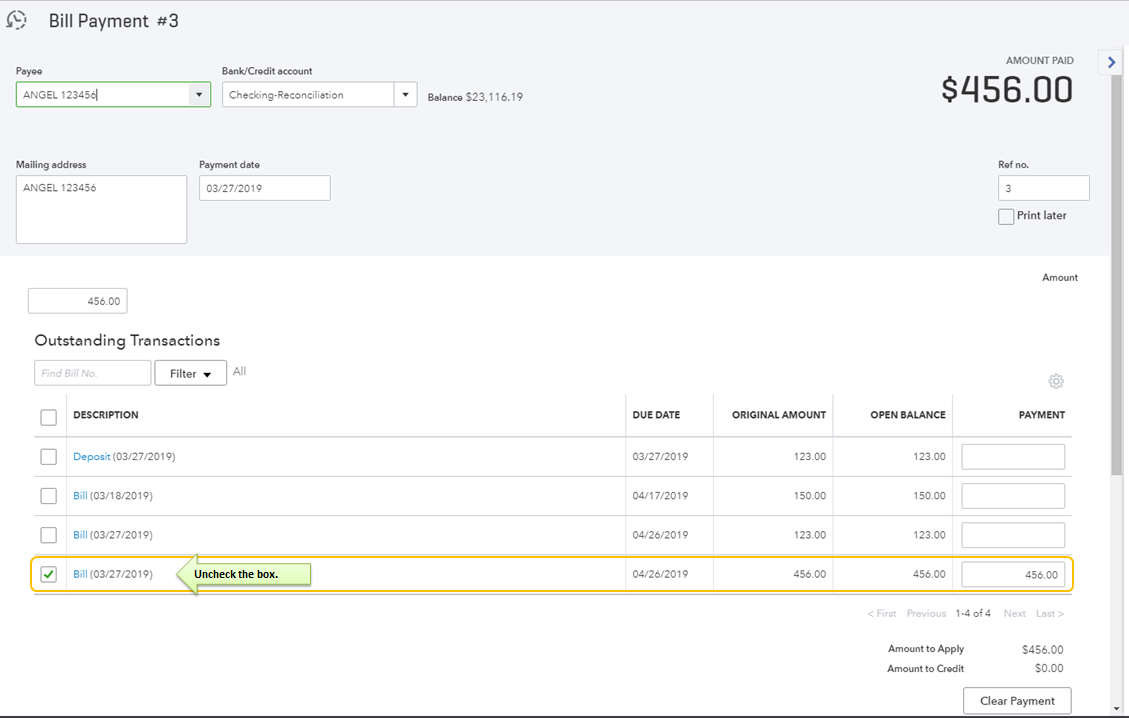Click the Find Bill No. search field
The height and width of the screenshot is (718, 1129).
point(92,373)
